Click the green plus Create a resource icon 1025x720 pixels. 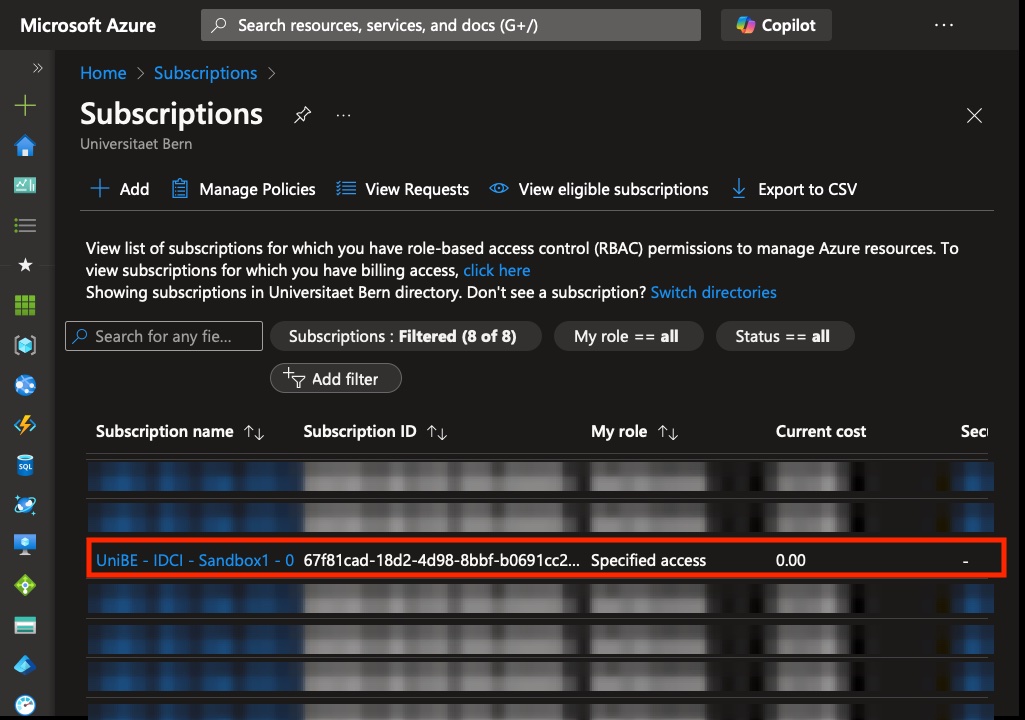(25, 106)
